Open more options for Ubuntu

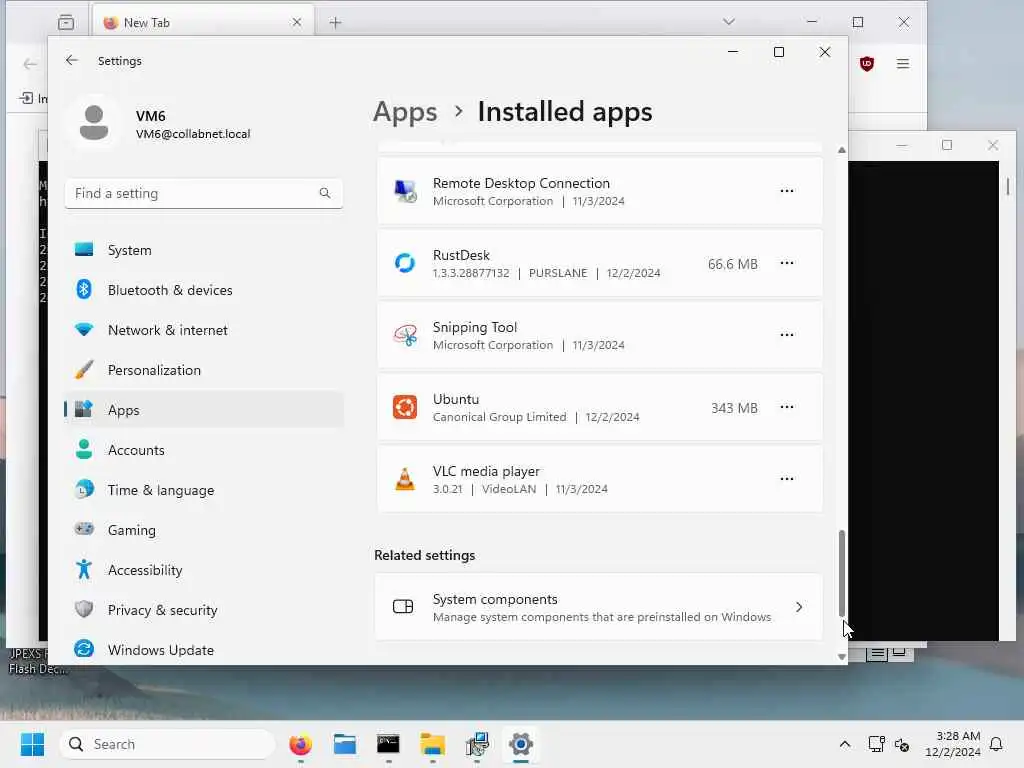click(x=787, y=407)
